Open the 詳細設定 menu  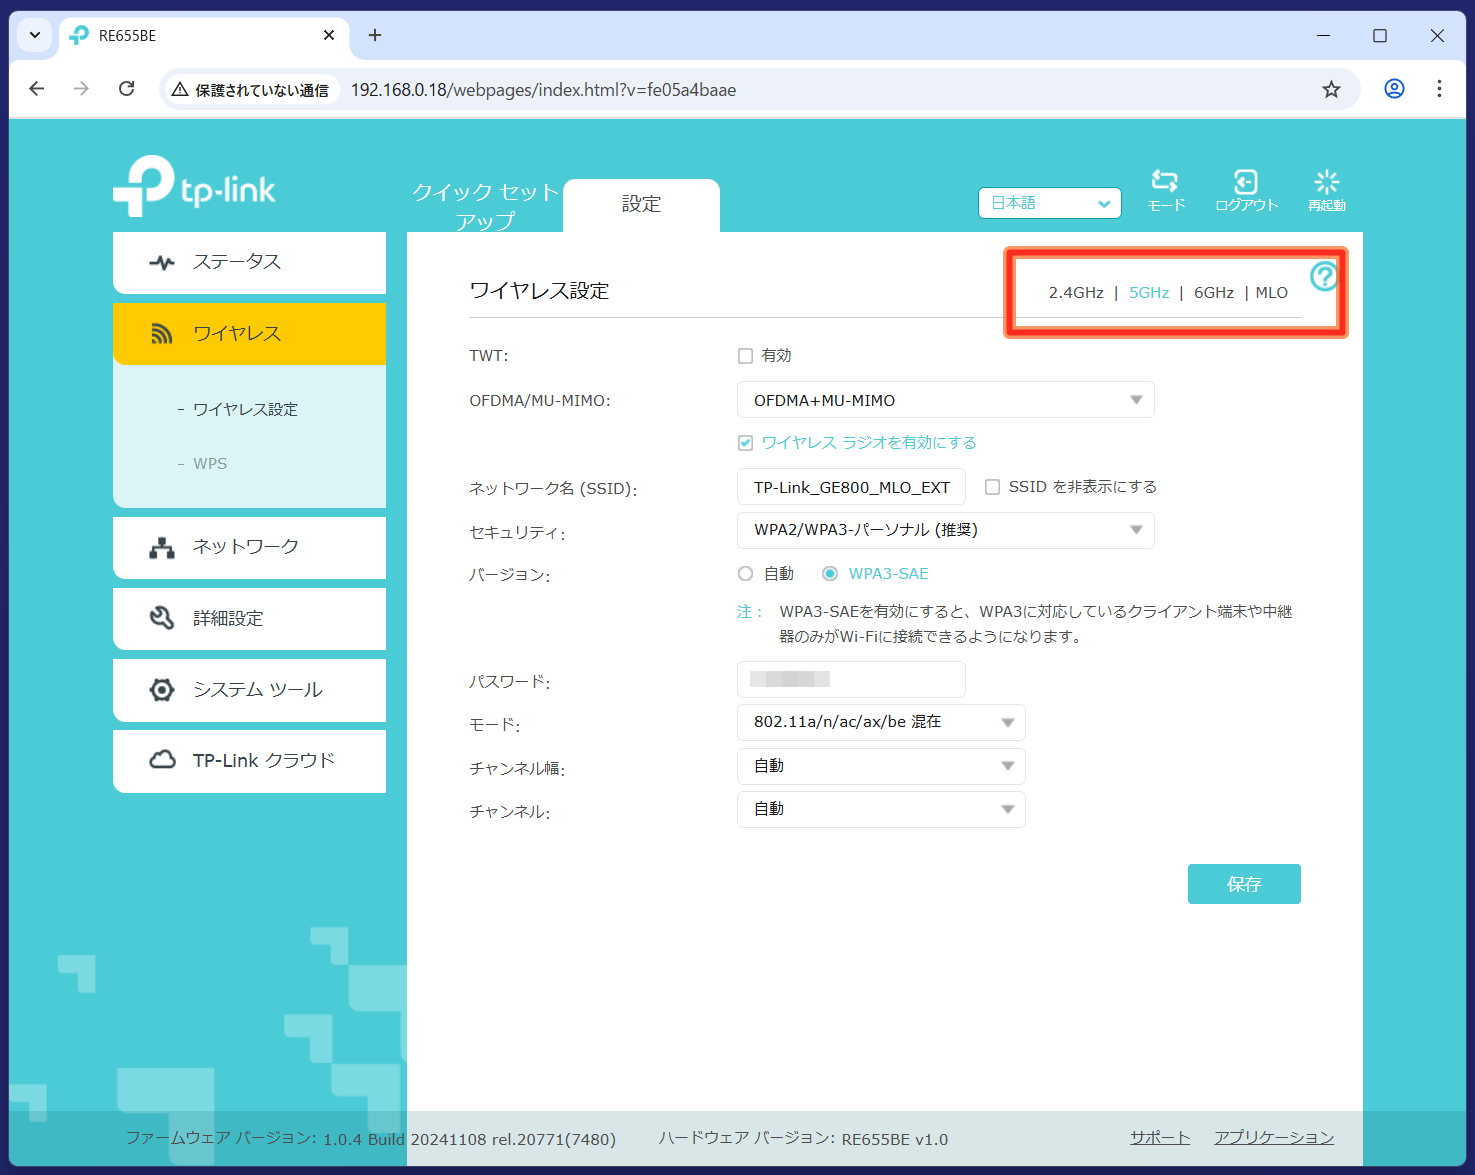tap(249, 618)
